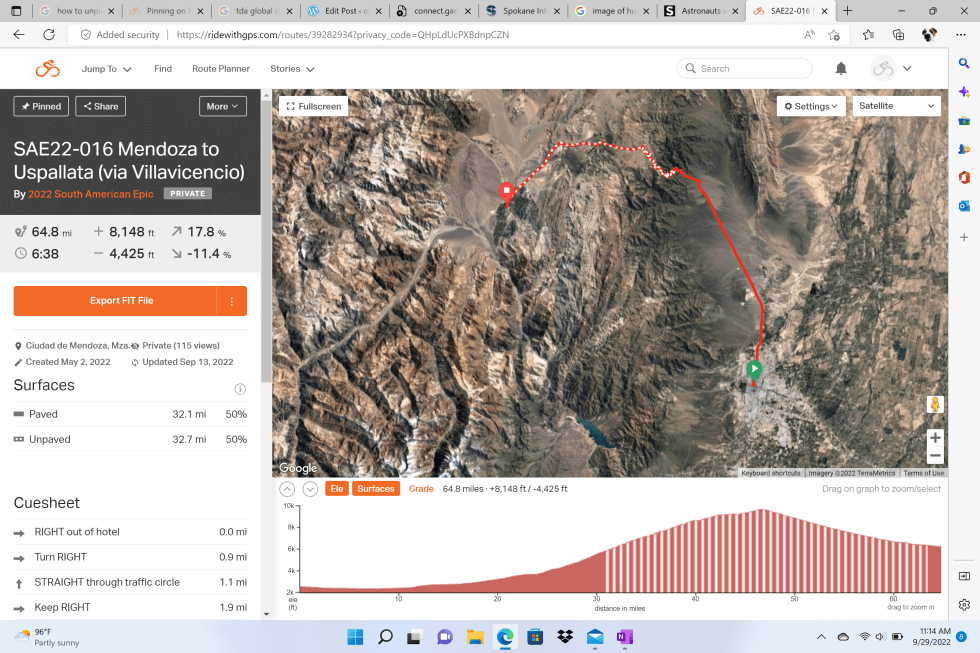The height and width of the screenshot is (653, 980).
Task: Open Route Planner from navigation
Action: point(221,69)
